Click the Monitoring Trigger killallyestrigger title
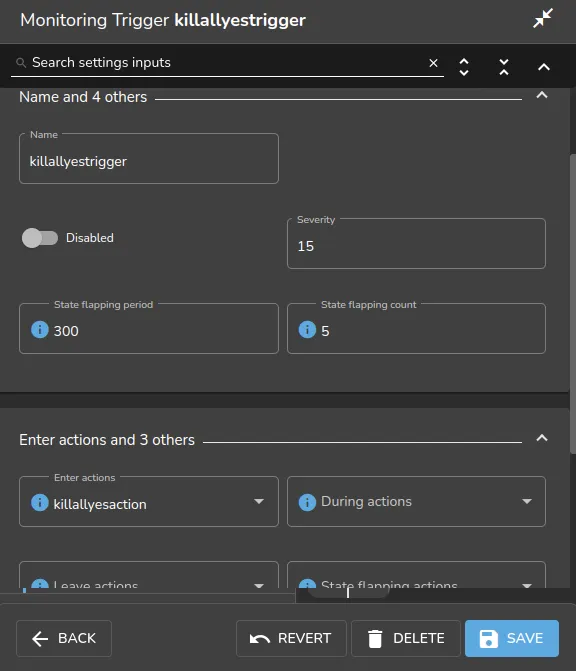 163,20
